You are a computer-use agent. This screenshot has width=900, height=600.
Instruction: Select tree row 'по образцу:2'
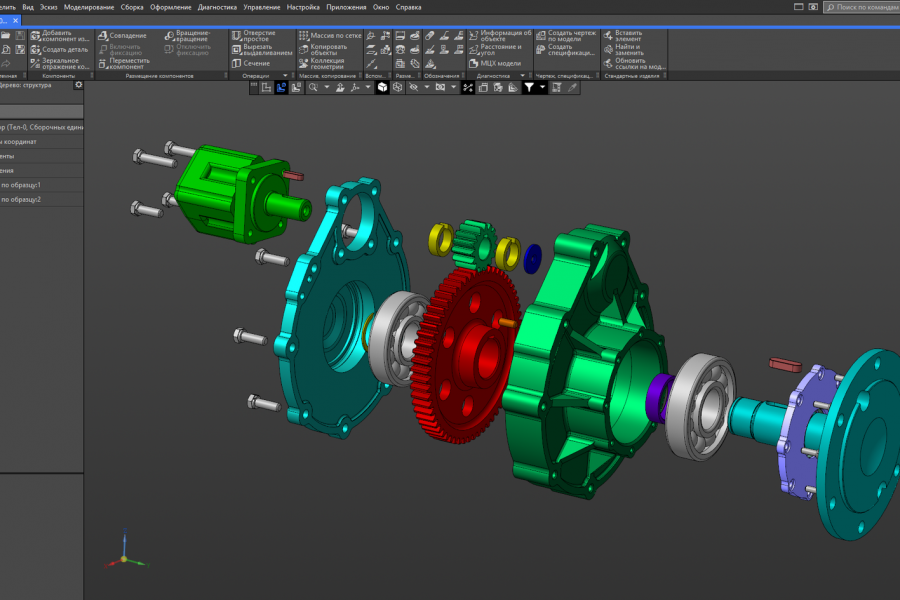click(x=41, y=199)
